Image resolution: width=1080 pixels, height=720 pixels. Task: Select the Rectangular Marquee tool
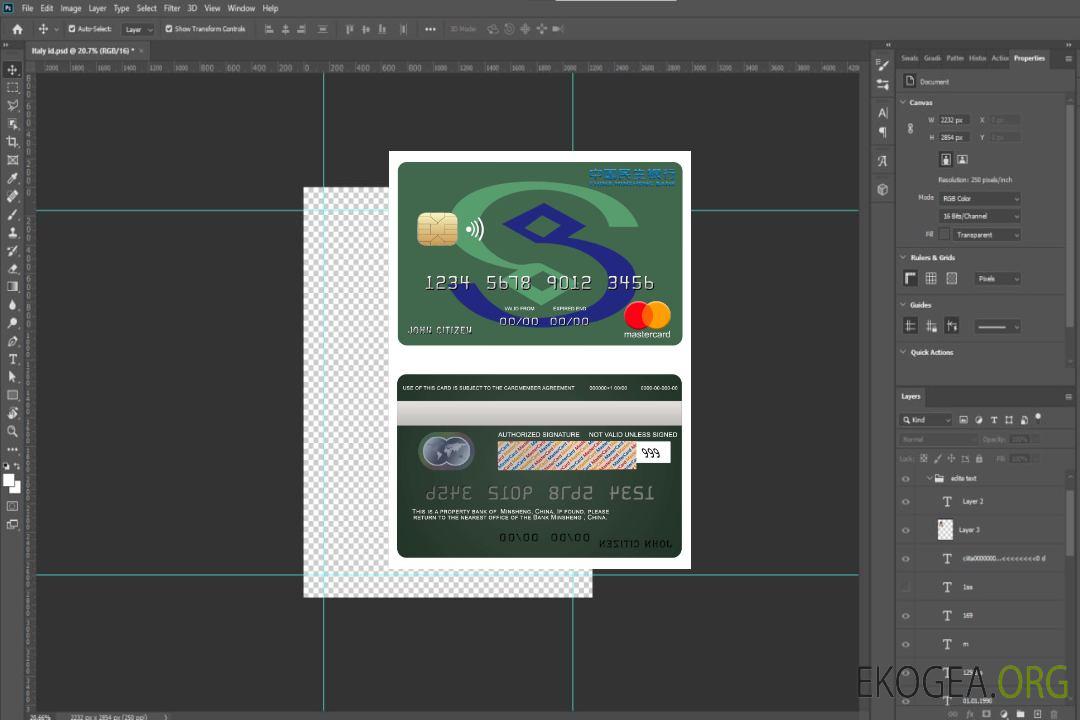(x=12, y=88)
